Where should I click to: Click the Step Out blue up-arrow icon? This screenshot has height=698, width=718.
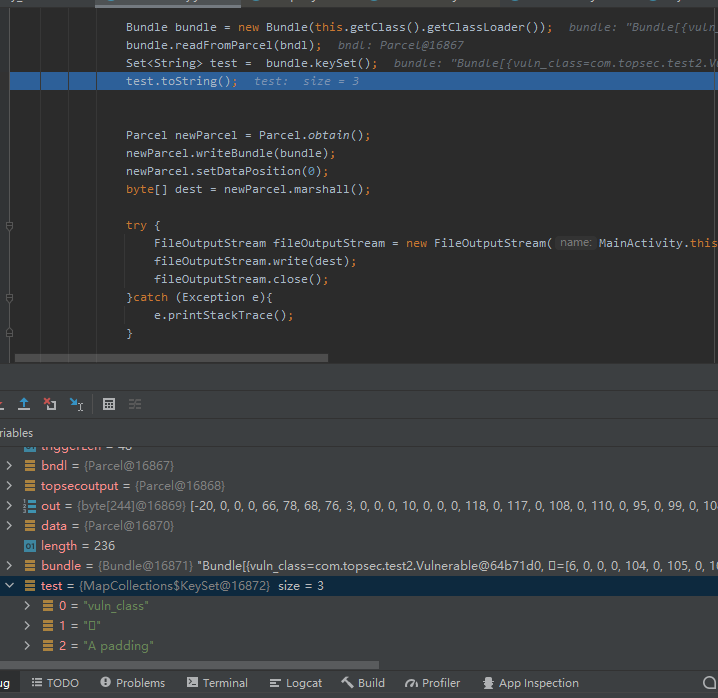point(24,404)
